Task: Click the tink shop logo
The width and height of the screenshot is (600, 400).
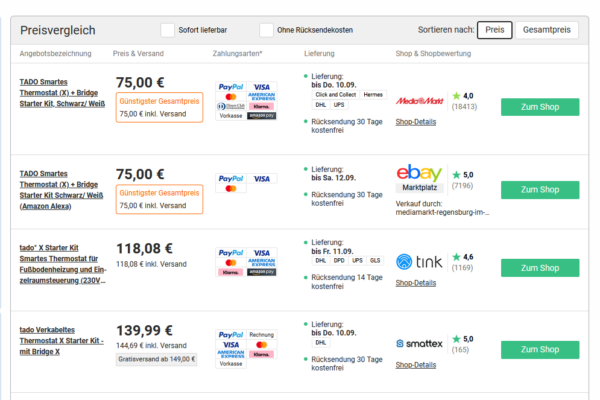Action: click(x=419, y=262)
